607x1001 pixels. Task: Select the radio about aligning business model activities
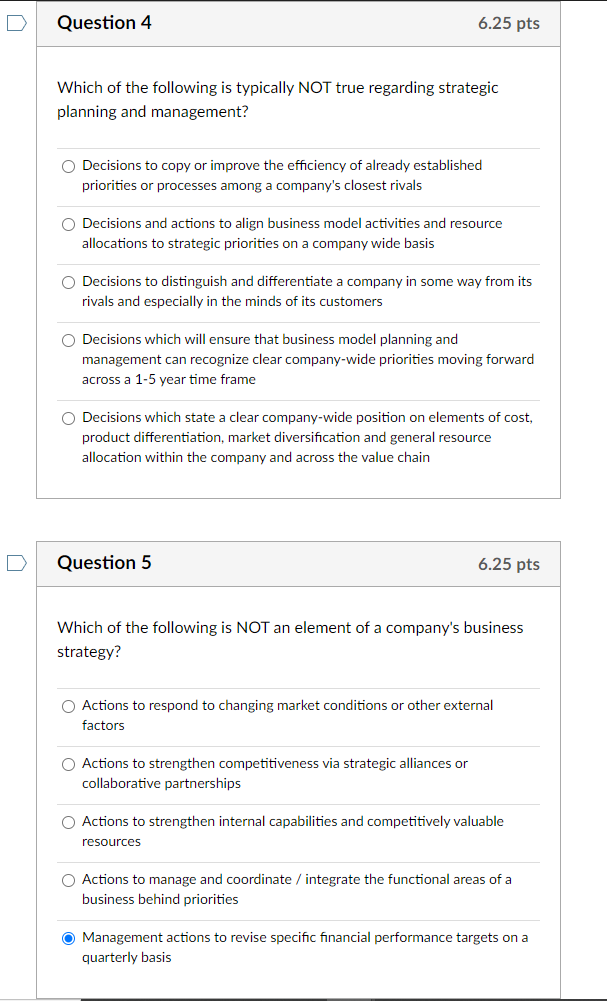(x=67, y=224)
